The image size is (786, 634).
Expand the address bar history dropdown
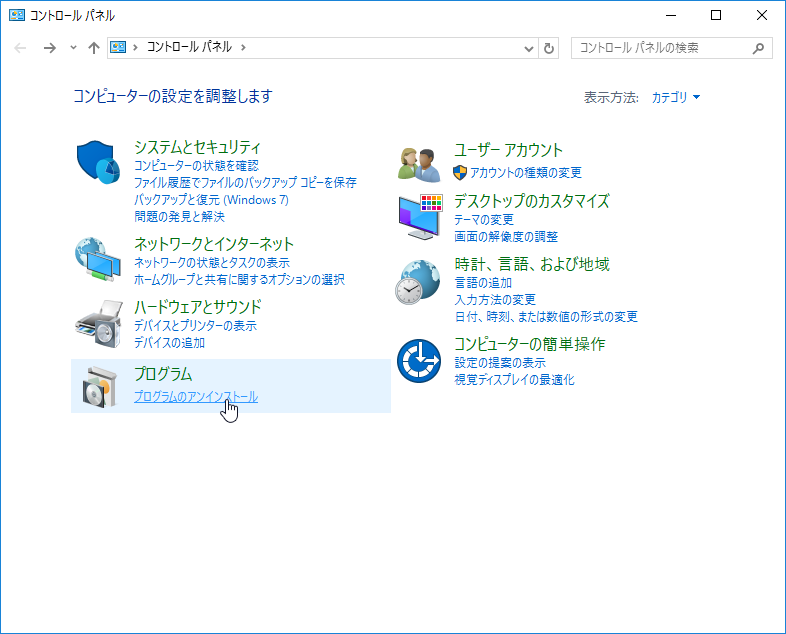(528, 48)
